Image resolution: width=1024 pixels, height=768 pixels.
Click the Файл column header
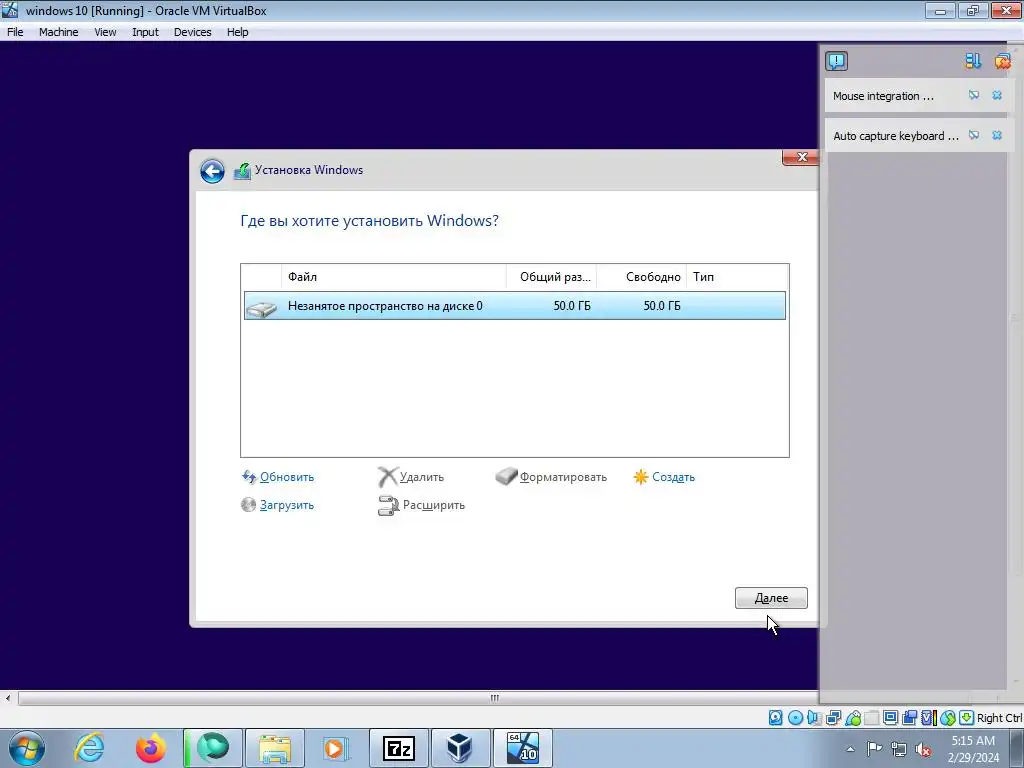394,277
